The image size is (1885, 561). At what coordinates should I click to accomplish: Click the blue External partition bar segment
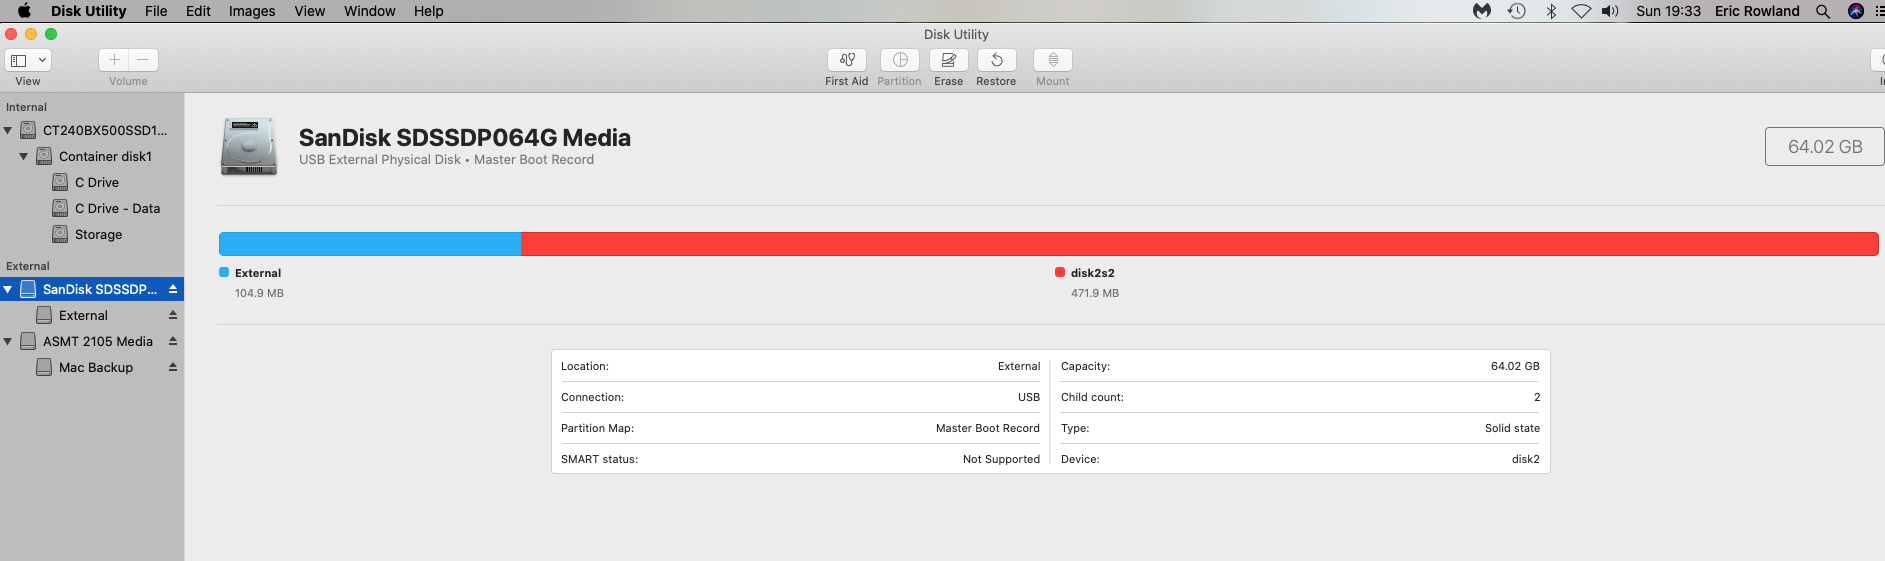tap(370, 244)
